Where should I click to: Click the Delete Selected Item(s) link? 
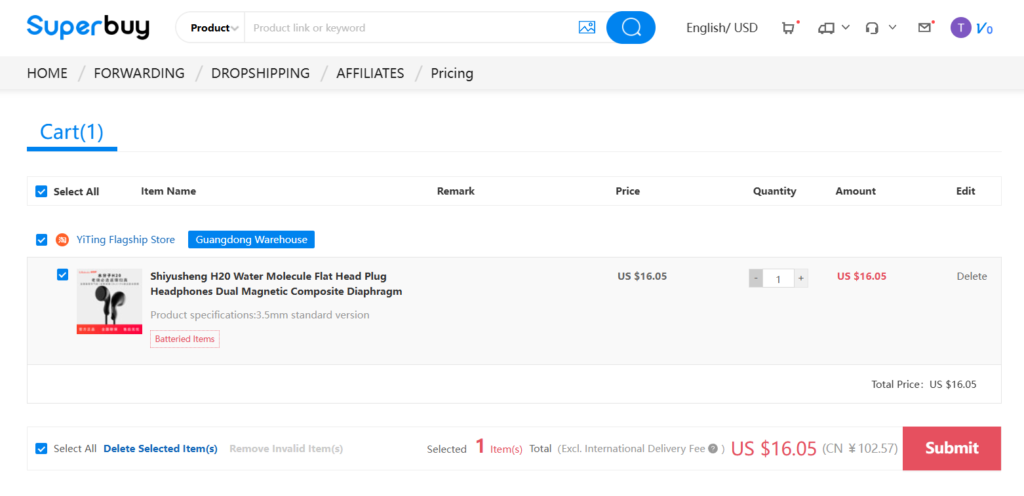coord(160,449)
